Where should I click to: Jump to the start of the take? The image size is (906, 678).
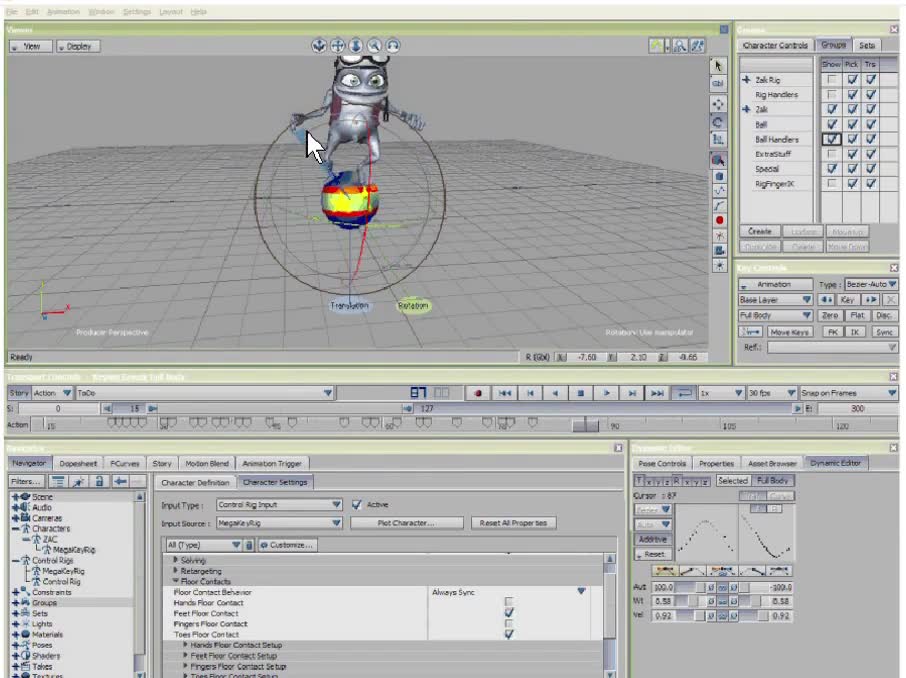(x=505, y=393)
